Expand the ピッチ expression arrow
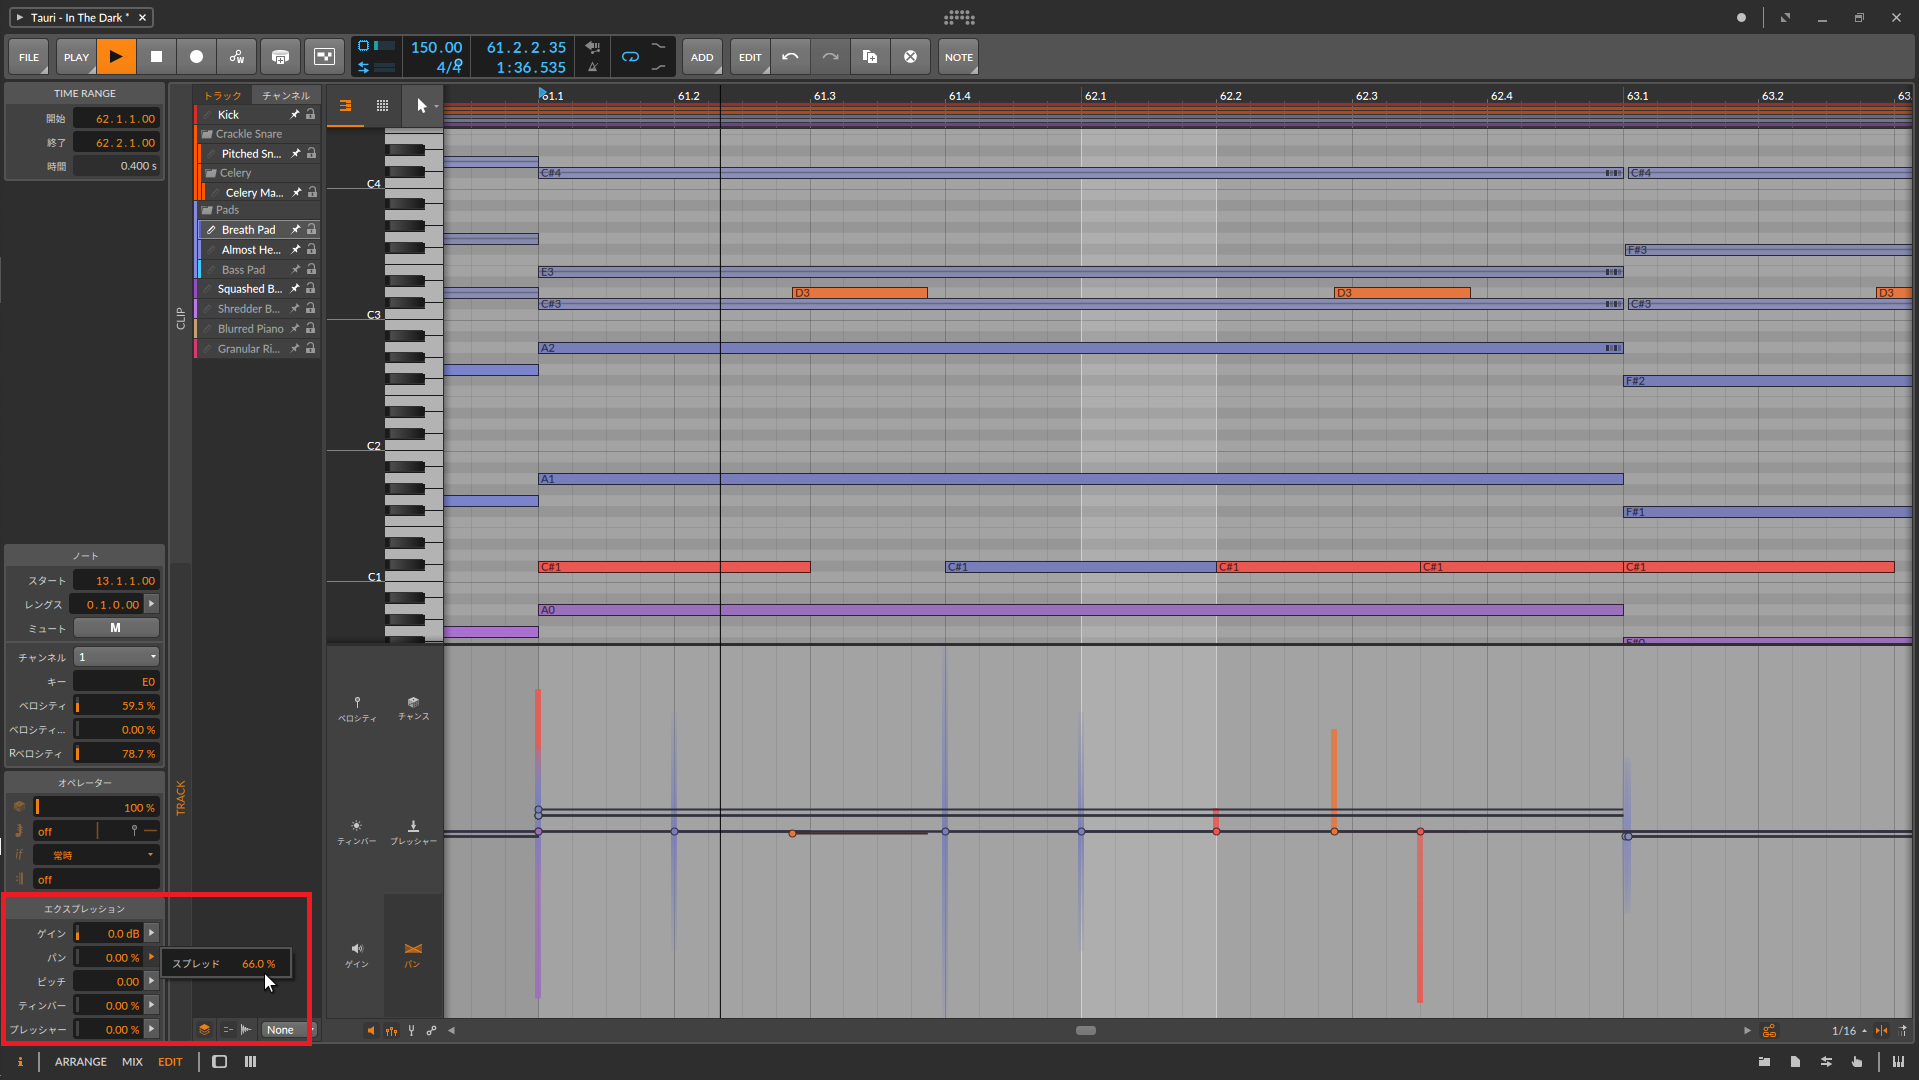 click(152, 981)
